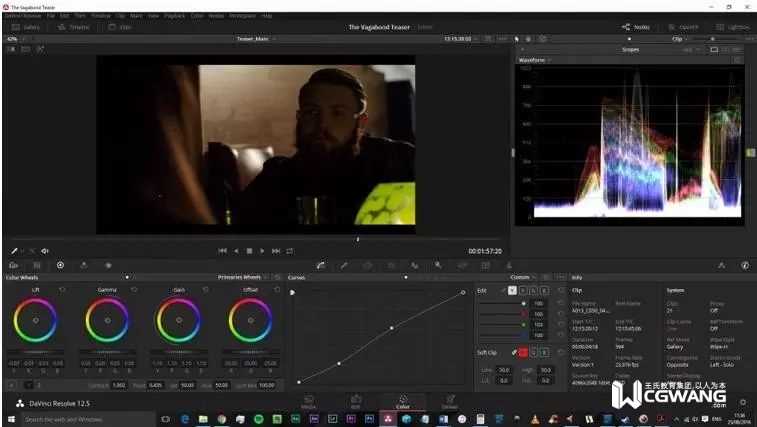Viewport: 757px width, 427px height.
Task: Toggle the Nodes panel button
Action: click(x=636, y=27)
